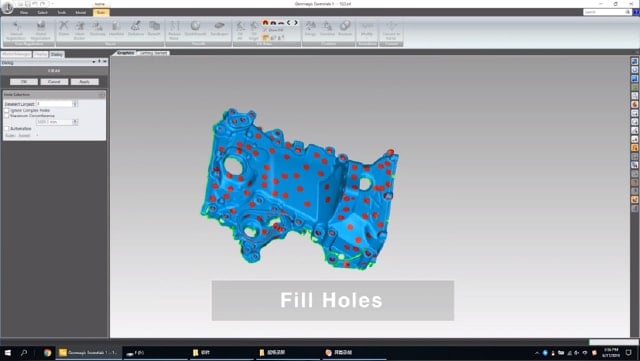Select the Manual Registration tool

pyautogui.click(x=16, y=31)
